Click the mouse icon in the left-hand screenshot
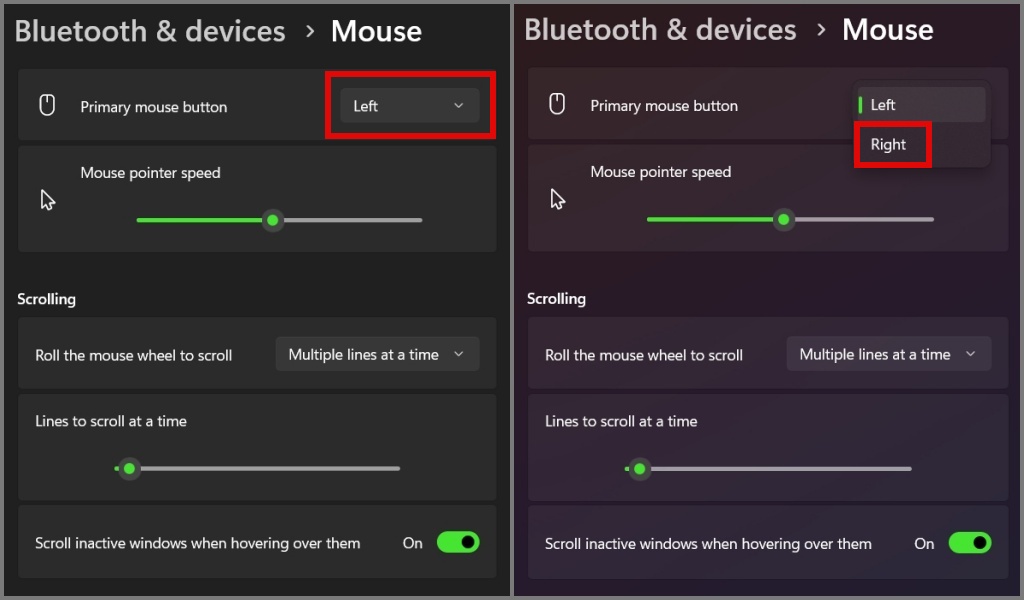The width and height of the screenshot is (1024, 600). coord(47,106)
